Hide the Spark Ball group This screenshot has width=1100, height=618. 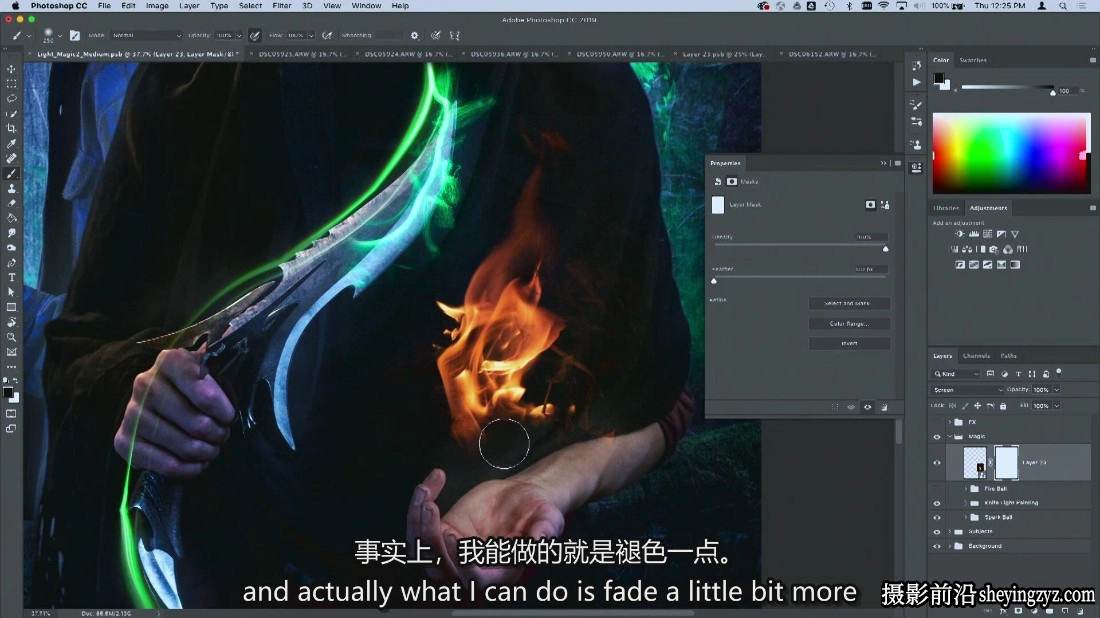(x=937, y=518)
